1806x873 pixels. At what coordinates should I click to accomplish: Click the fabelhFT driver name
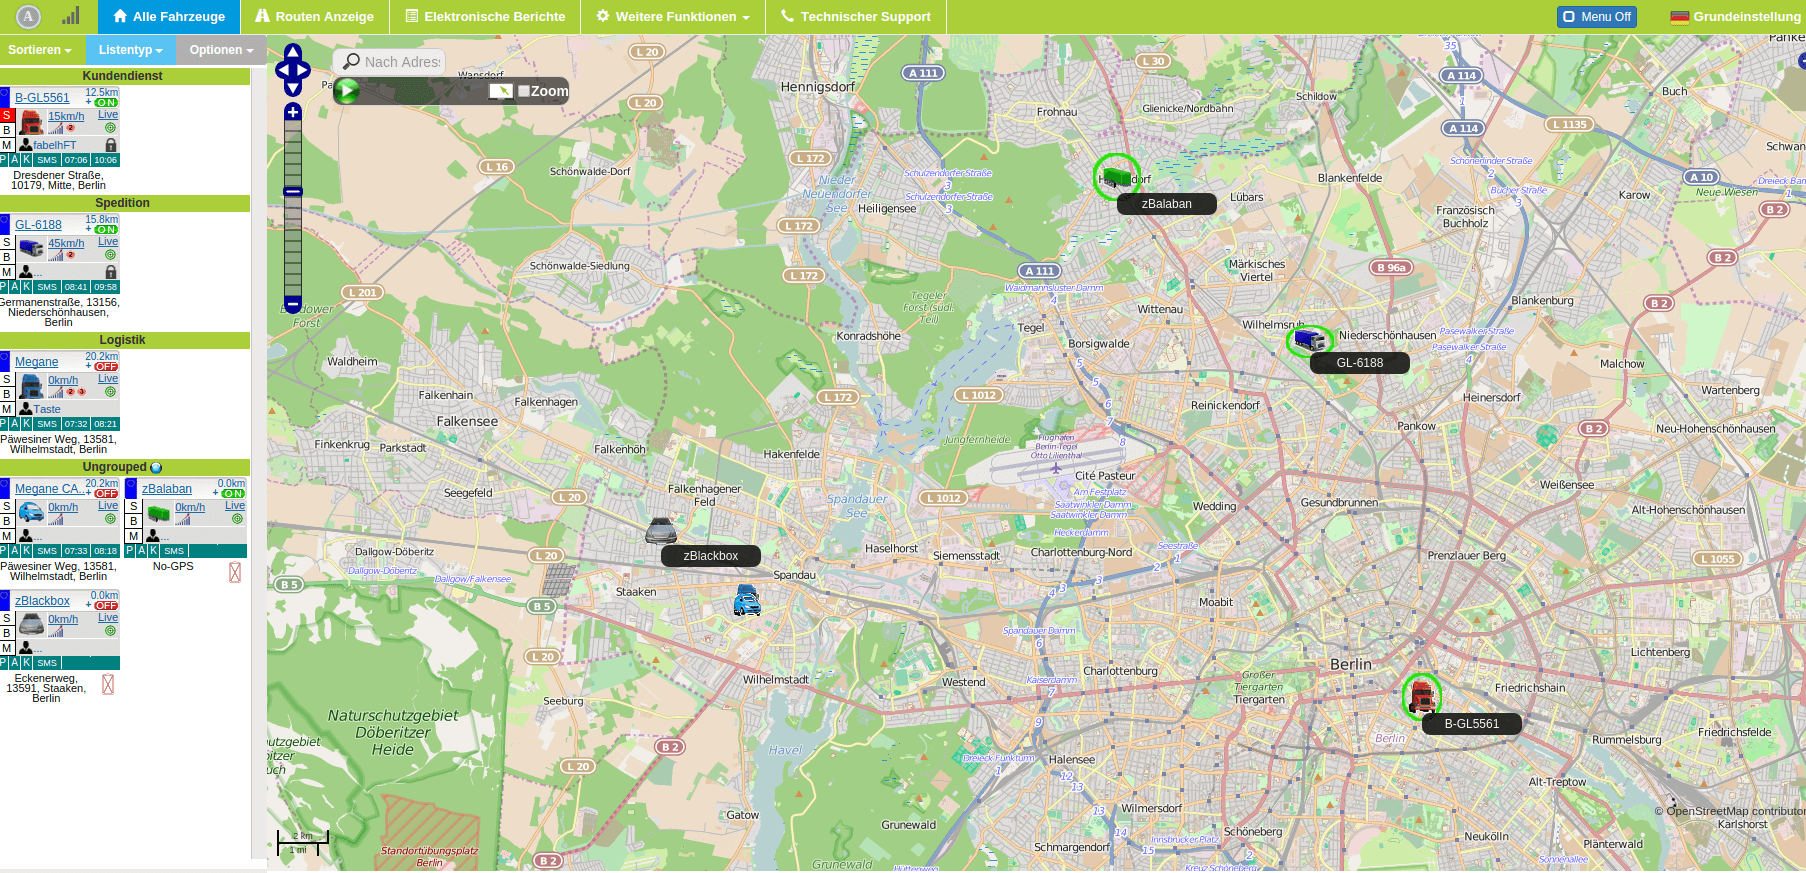point(54,145)
